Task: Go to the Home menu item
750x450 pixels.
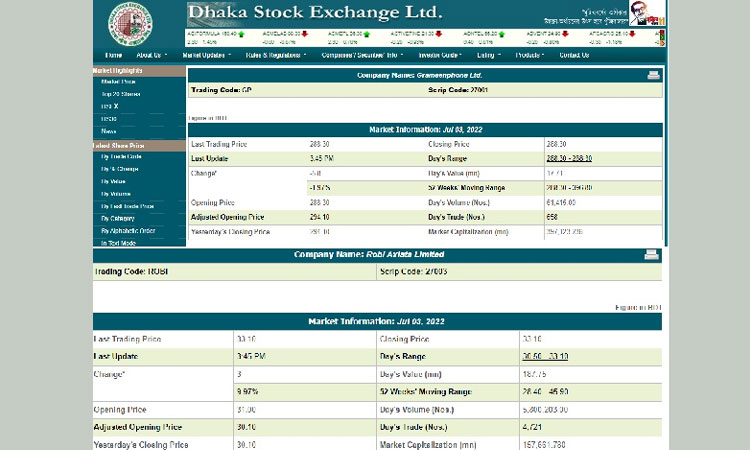Action: pos(112,55)
